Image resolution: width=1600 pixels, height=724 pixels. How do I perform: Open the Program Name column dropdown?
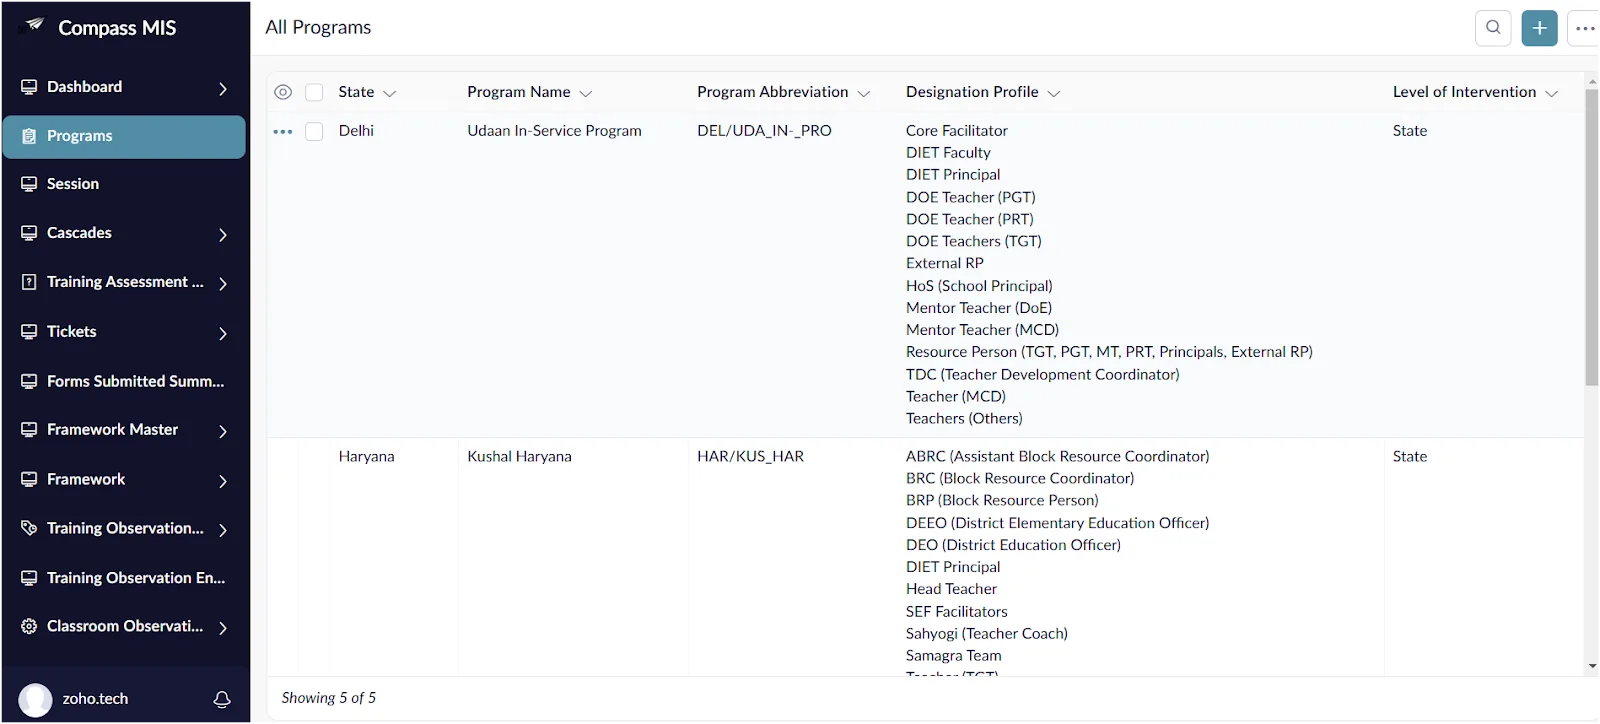pyautogui.click(x=586, y=93)
